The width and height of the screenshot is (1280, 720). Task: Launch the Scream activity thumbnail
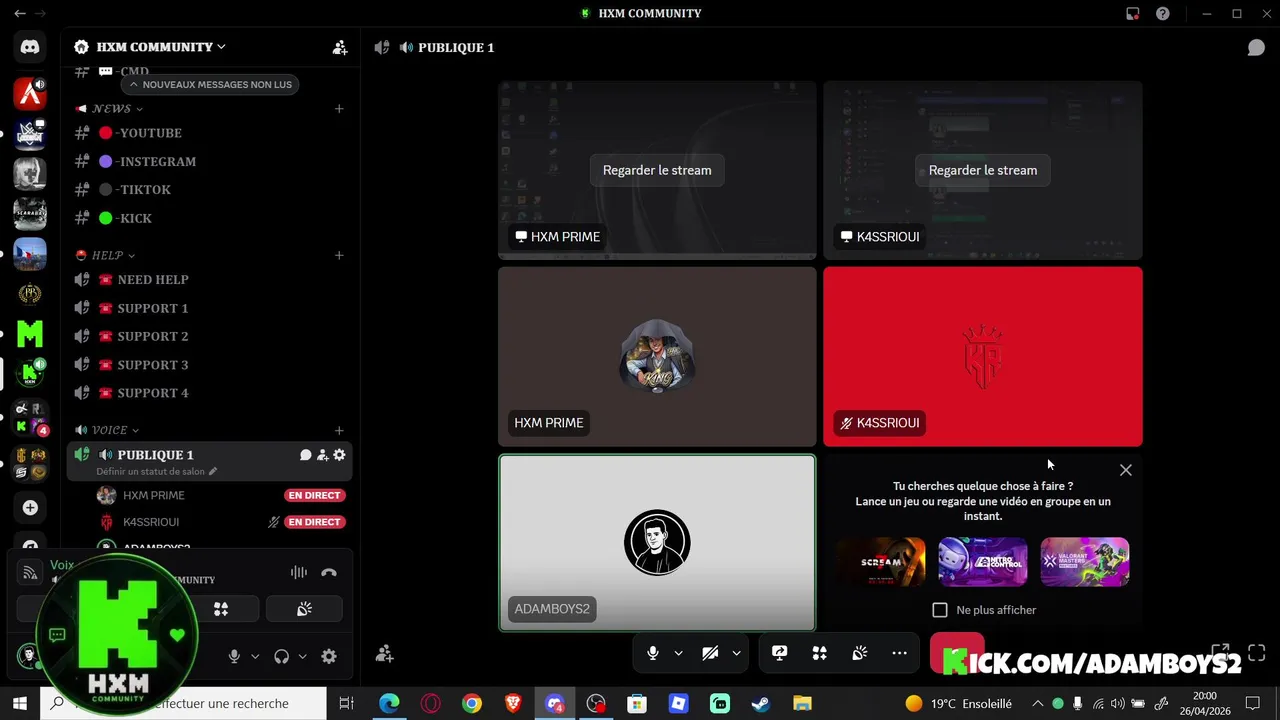[881, 562]
